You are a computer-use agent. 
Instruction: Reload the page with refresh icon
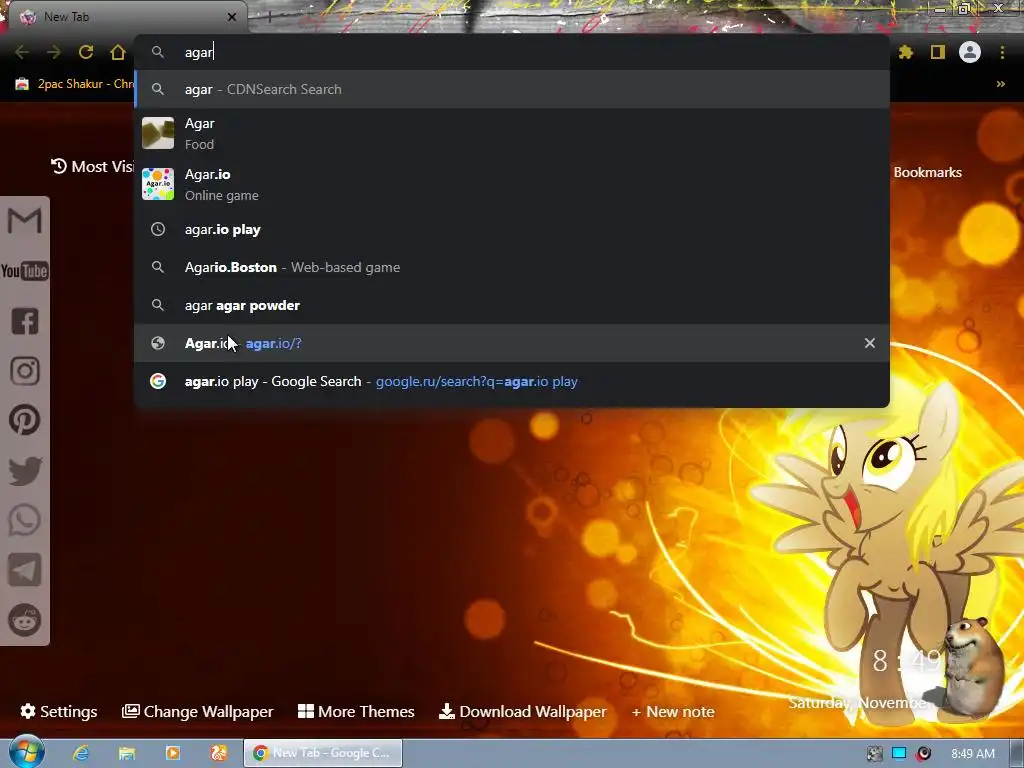point(86,52)
